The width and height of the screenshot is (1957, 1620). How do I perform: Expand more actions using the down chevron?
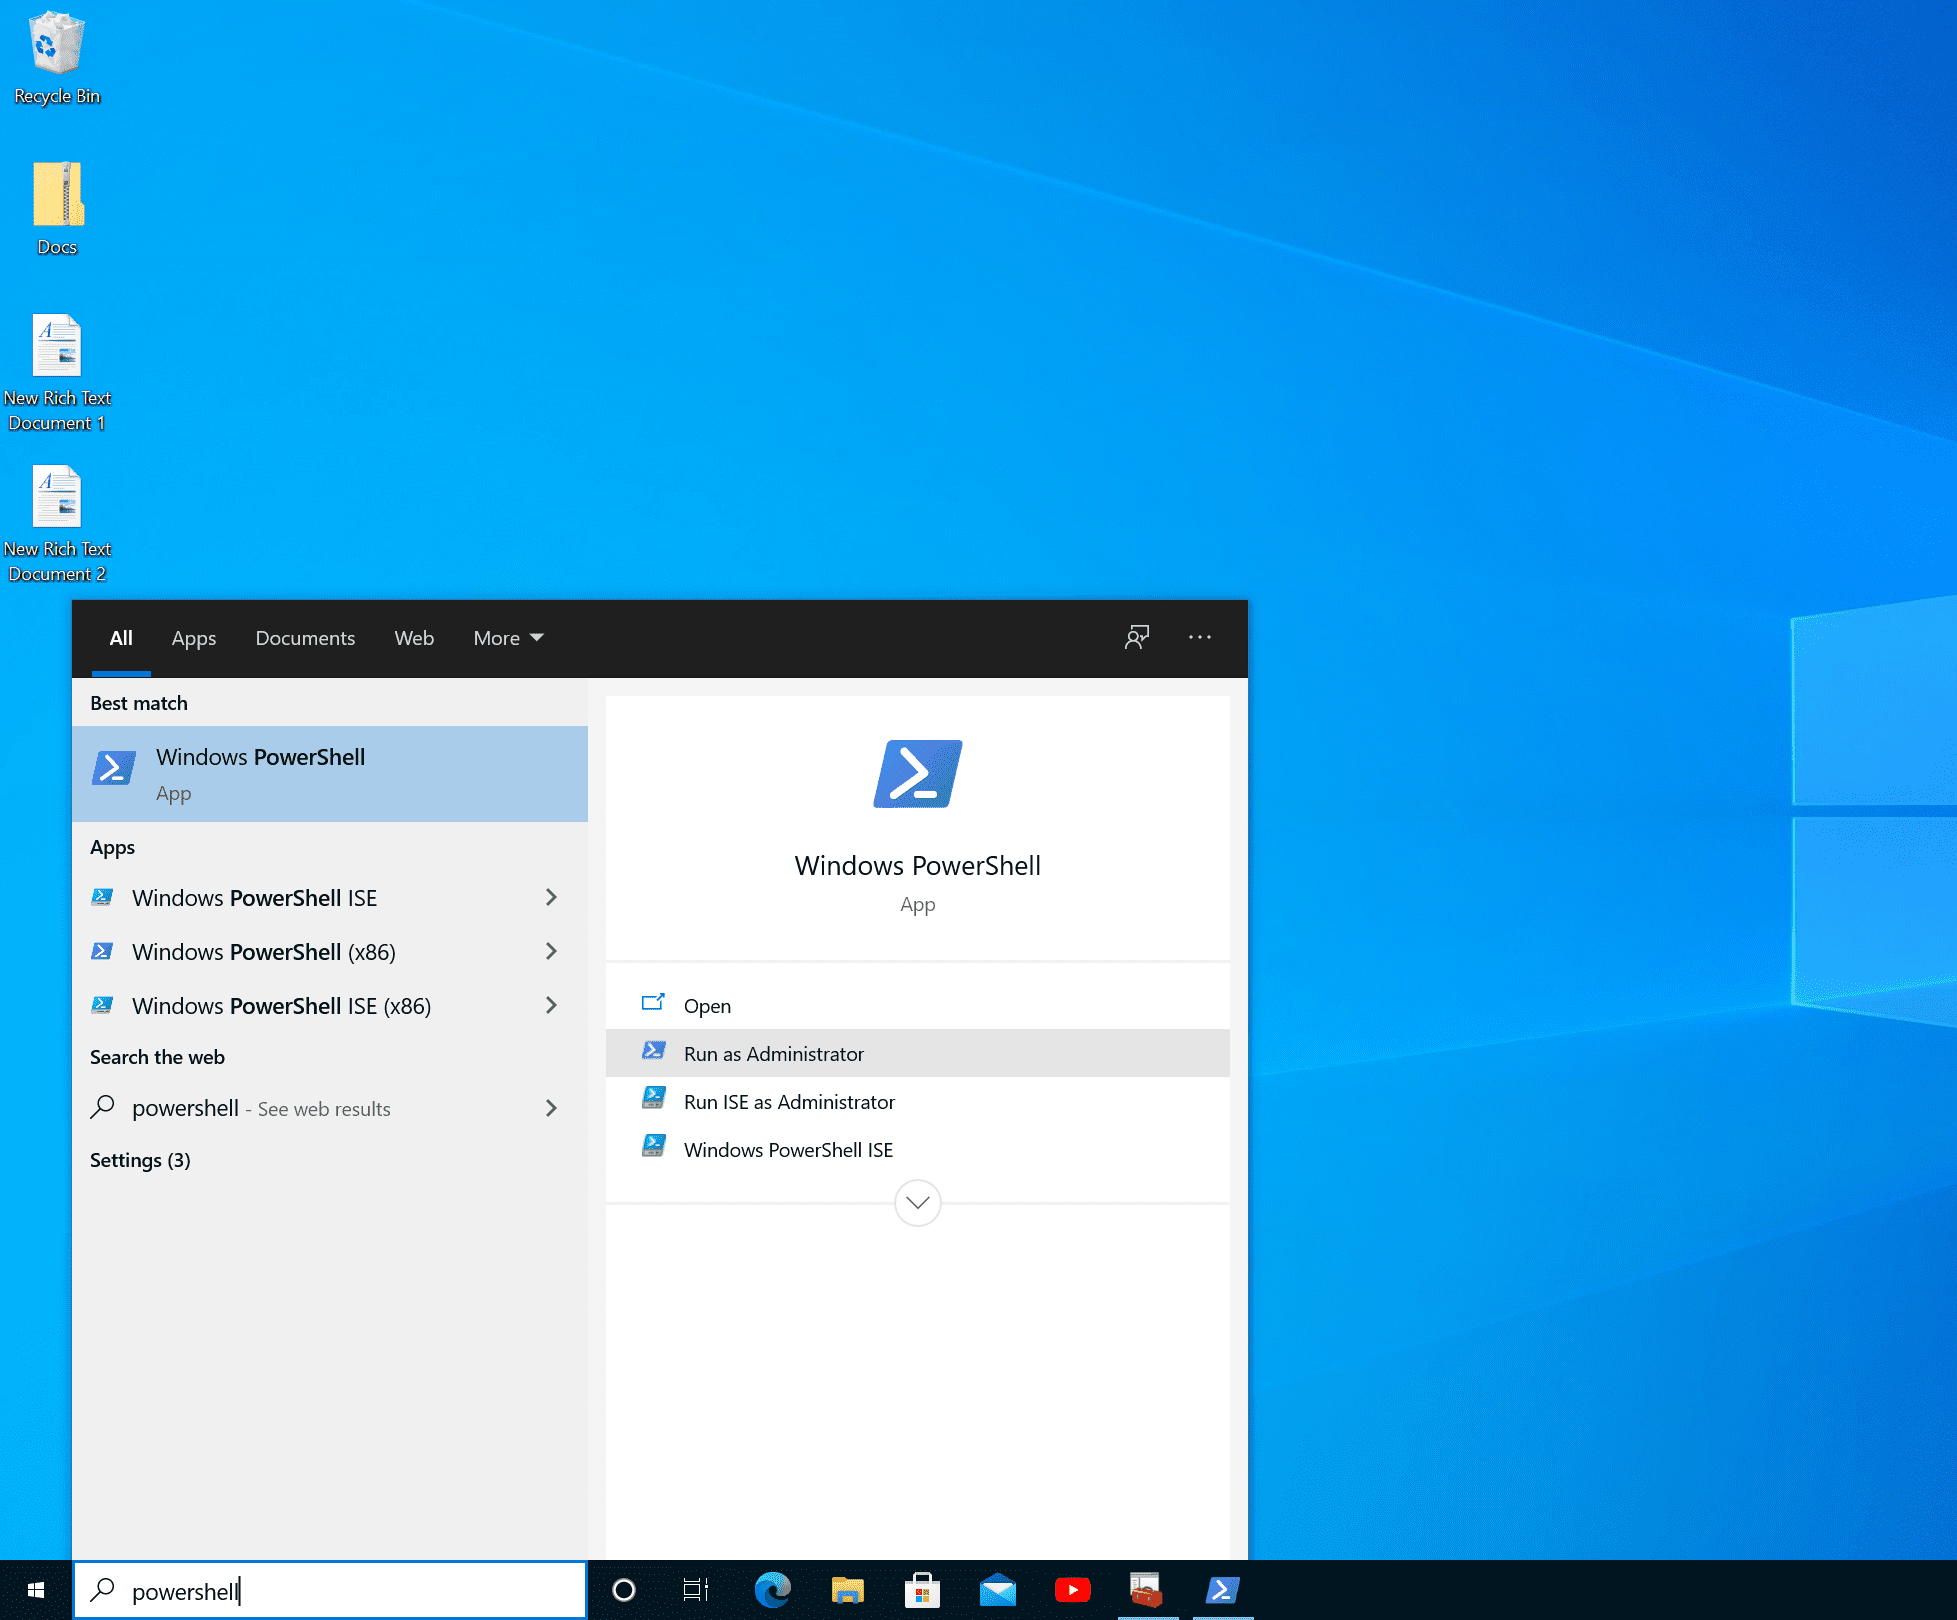(x=916, y=1203)
